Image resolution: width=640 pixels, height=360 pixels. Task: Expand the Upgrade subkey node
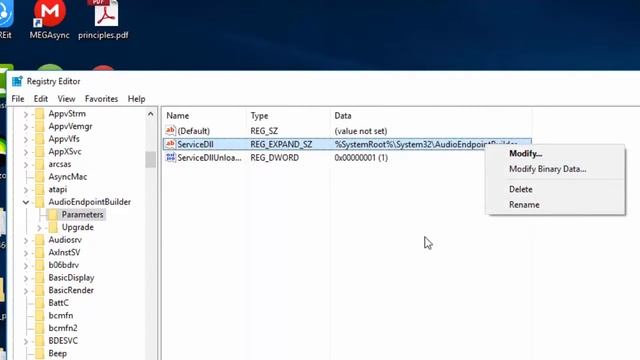pos(39,228)
